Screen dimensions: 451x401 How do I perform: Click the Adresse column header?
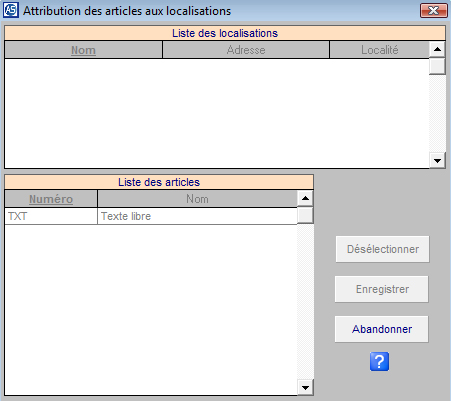point(246,50)
